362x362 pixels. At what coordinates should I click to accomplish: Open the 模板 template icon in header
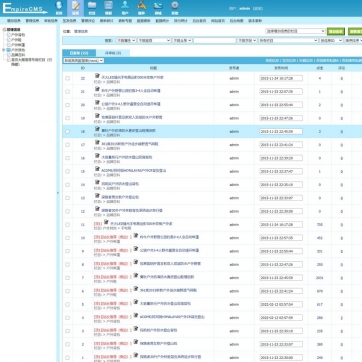coord(108,8)
